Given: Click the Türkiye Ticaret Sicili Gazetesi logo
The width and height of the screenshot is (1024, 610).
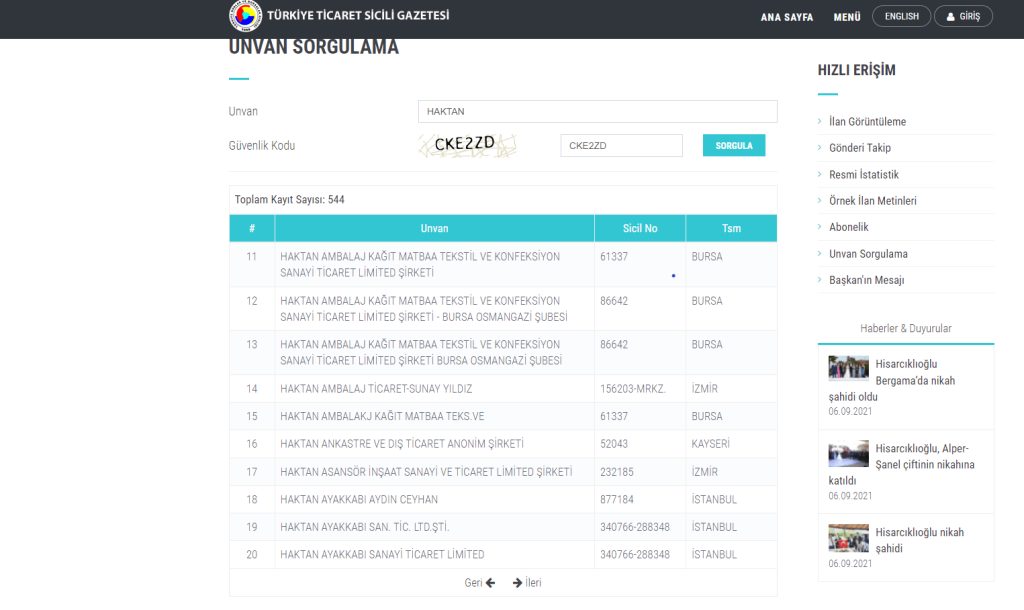Looking at the screenshot, I should [246, 16].
